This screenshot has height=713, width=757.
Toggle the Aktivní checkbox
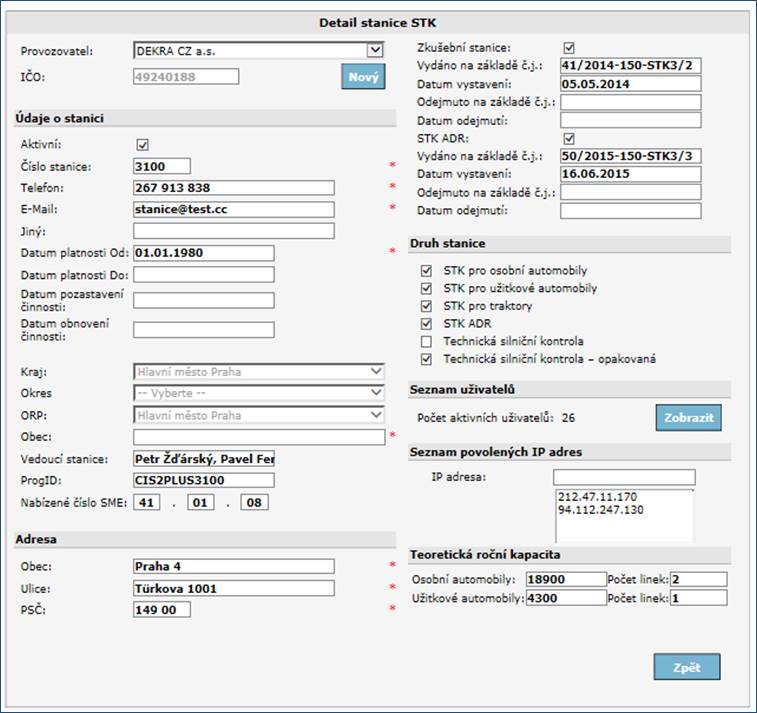pyautogui.click(x=142, y=145)
